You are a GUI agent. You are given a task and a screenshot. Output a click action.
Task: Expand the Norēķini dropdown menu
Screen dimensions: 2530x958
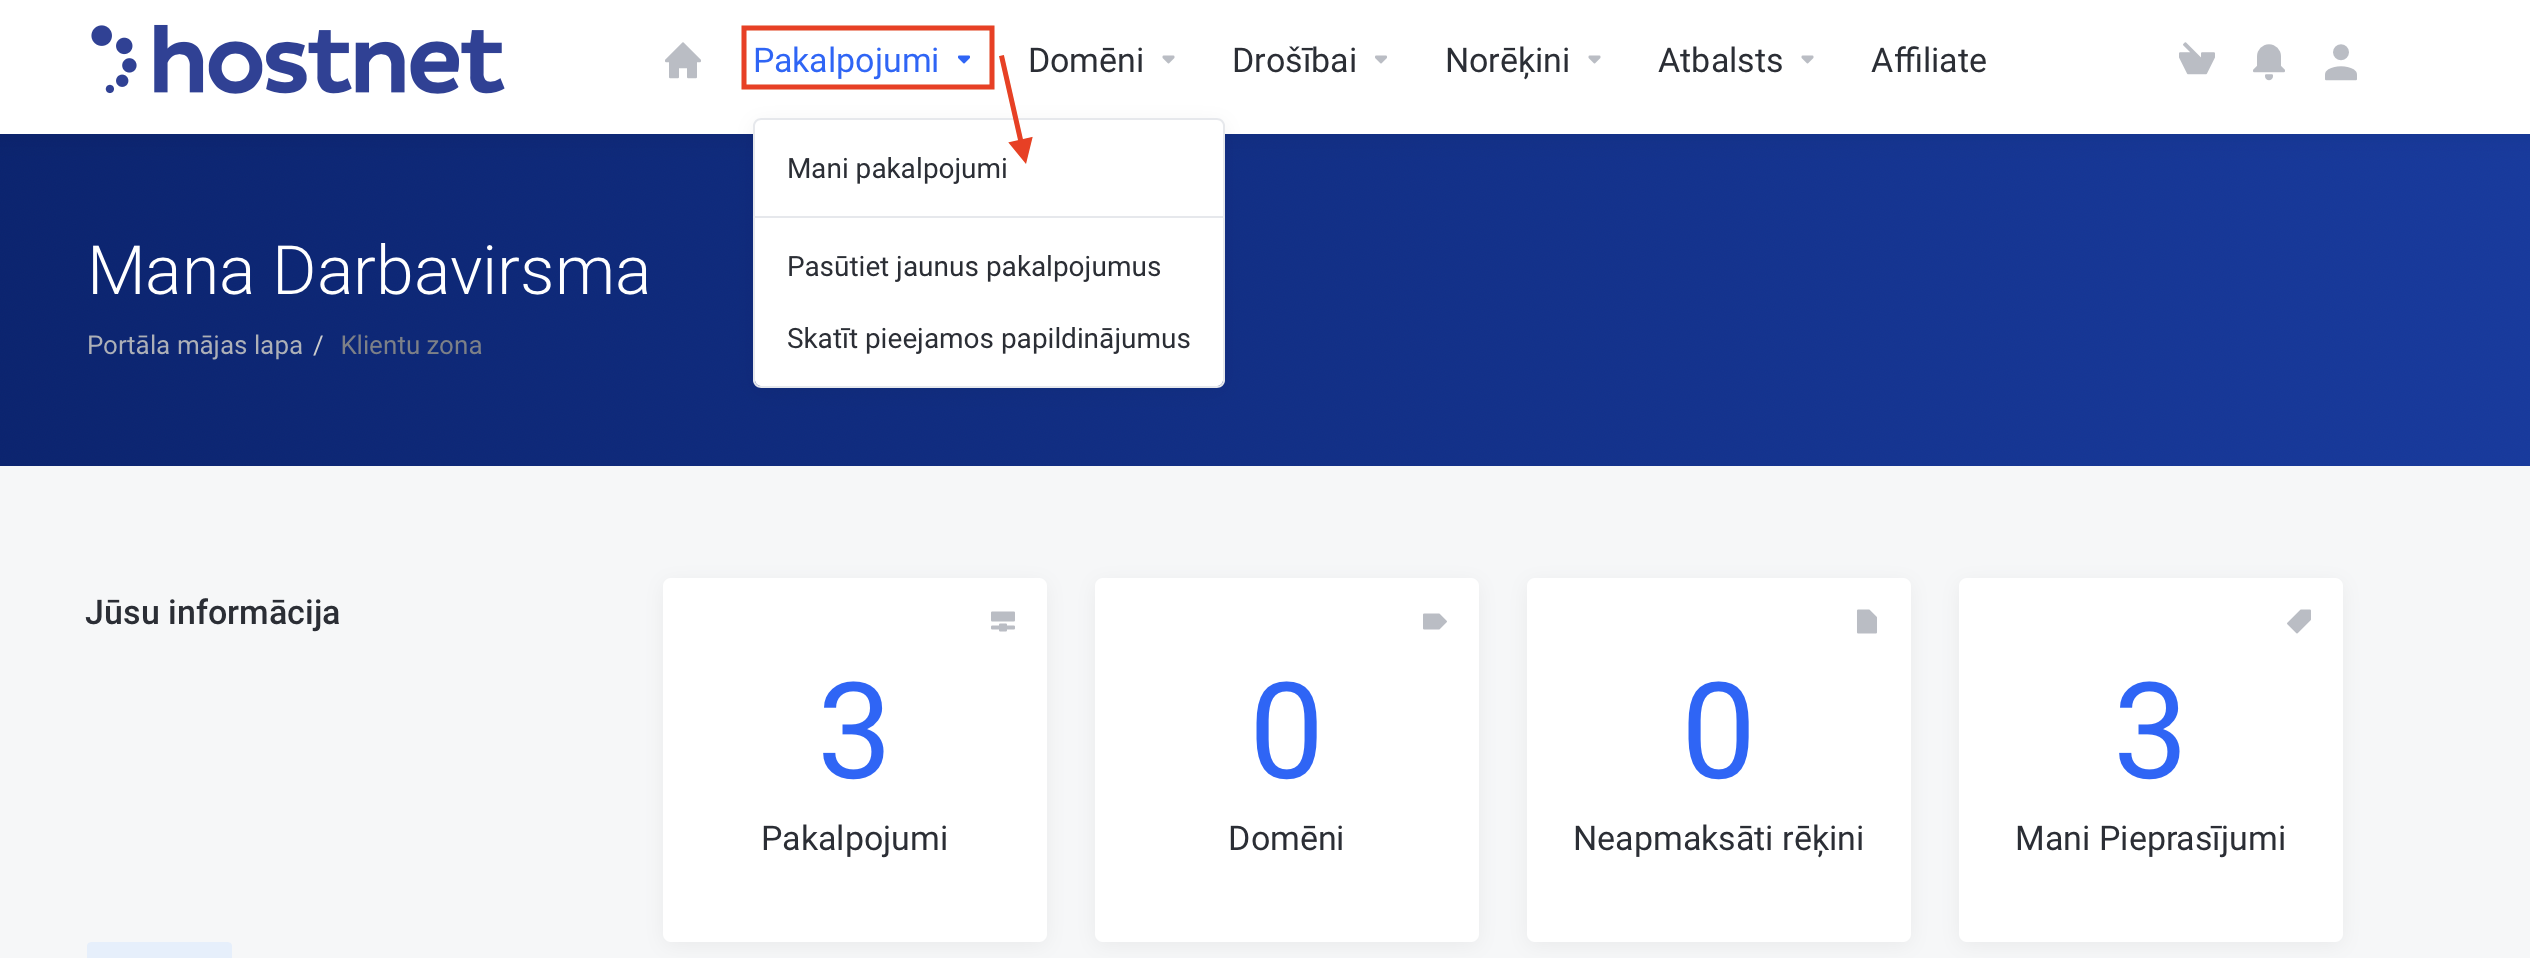[x=1522, y=60]
